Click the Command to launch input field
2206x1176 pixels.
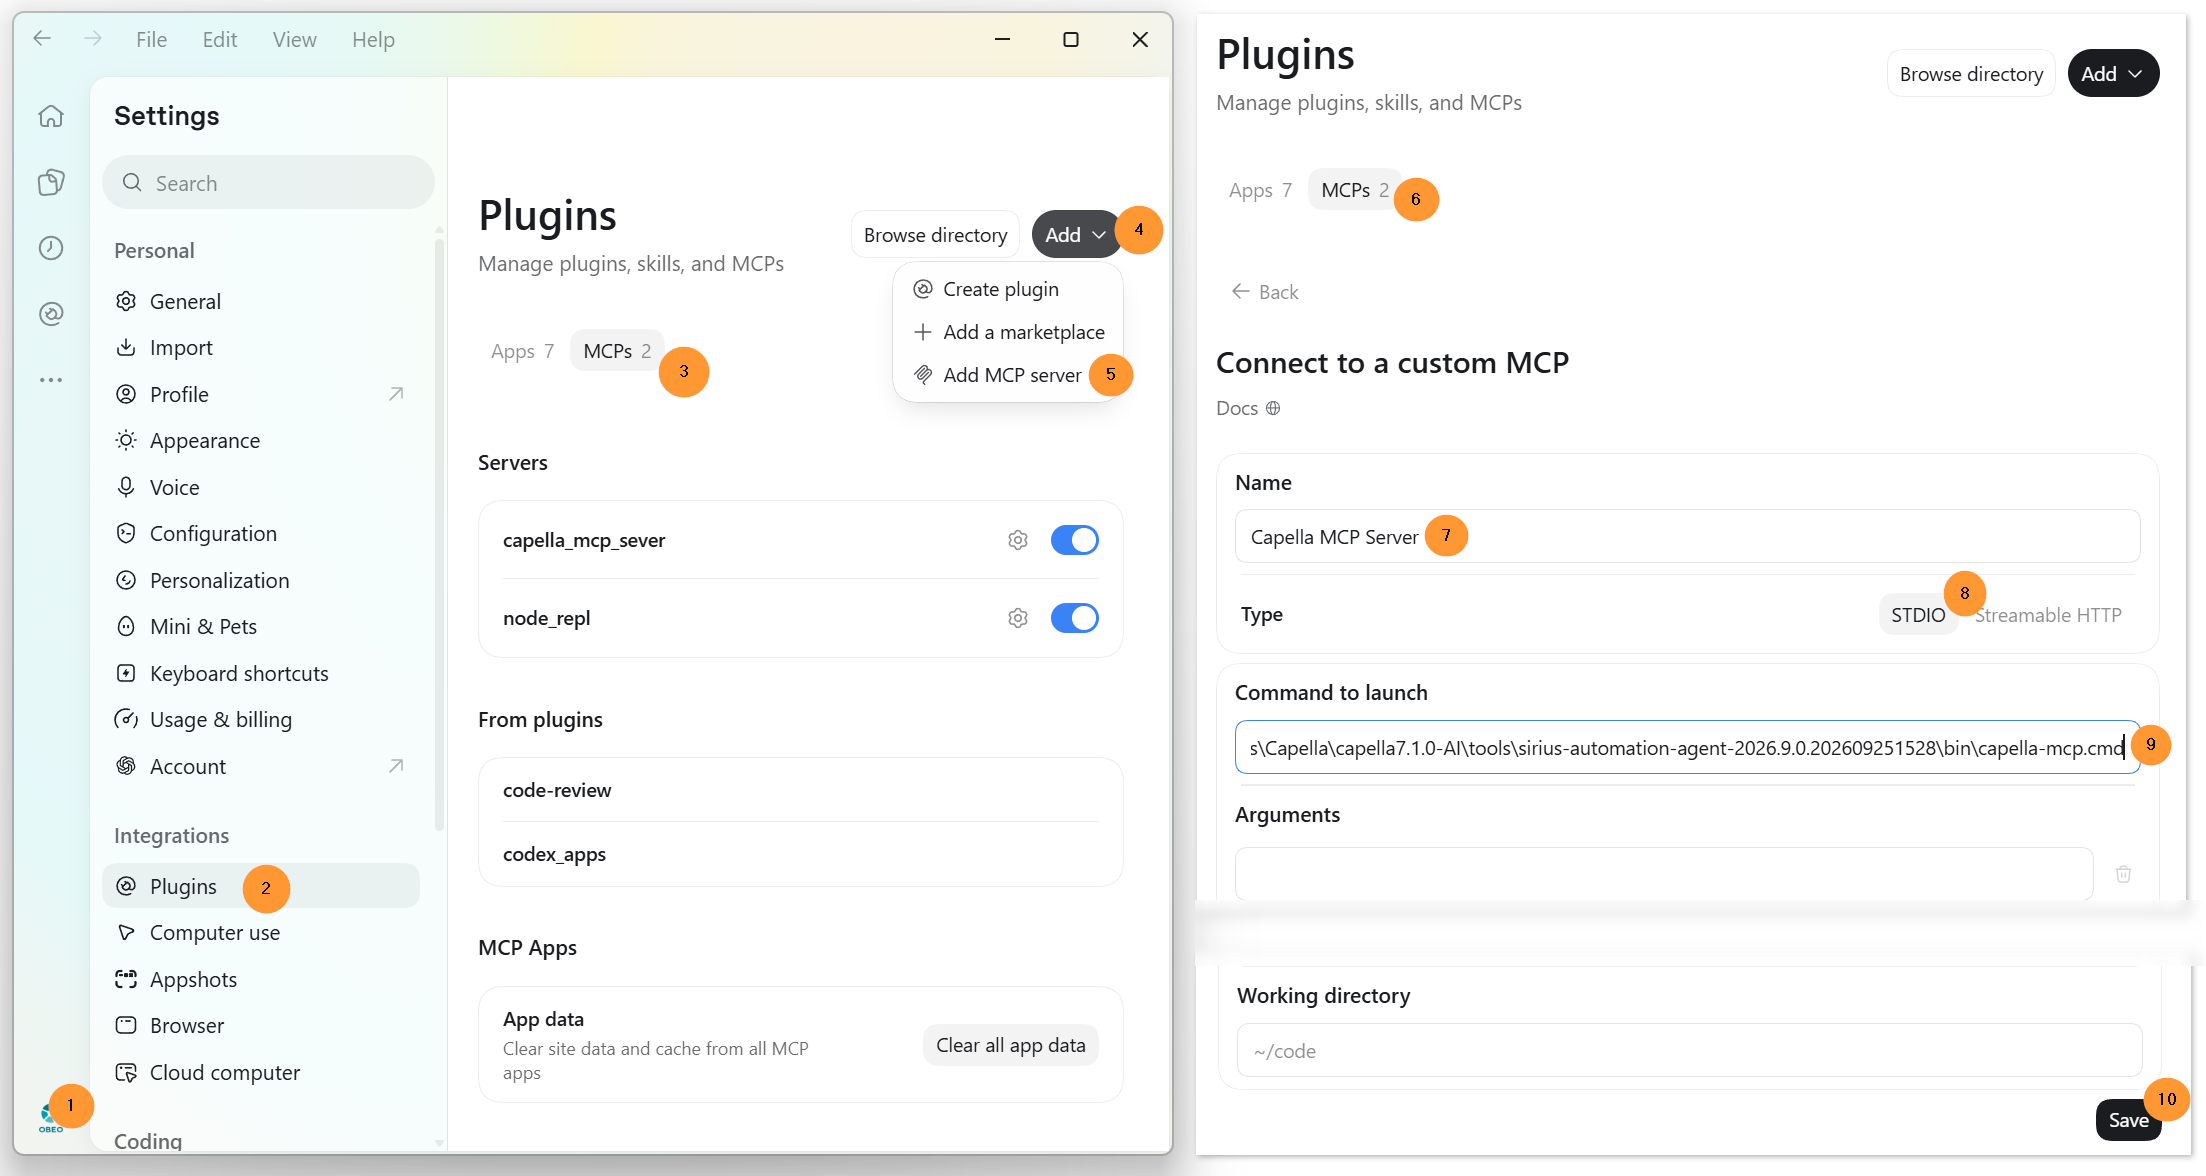tap(1687, 747)
